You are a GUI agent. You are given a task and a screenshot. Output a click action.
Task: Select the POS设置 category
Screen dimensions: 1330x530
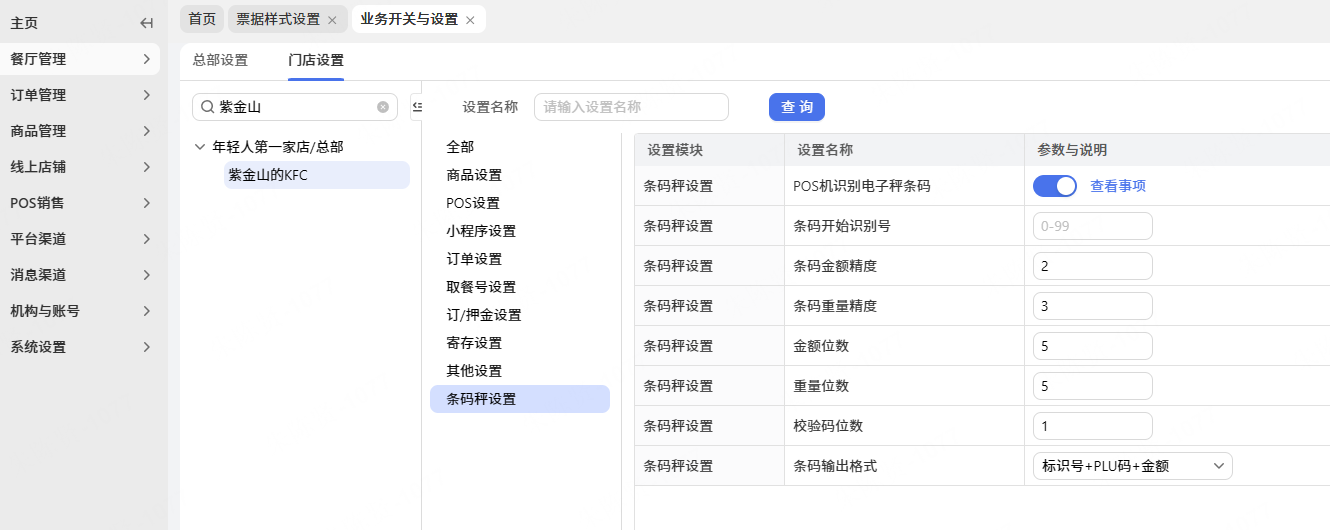(x=473, y=203)
